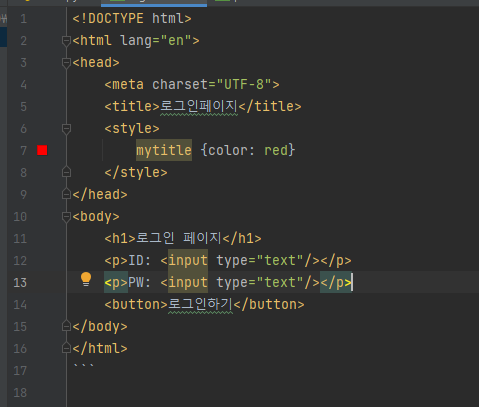Viewport: 479px width, 407px height.
Task: Click the red color preview swatch on line 7
Action: point(42,150)
